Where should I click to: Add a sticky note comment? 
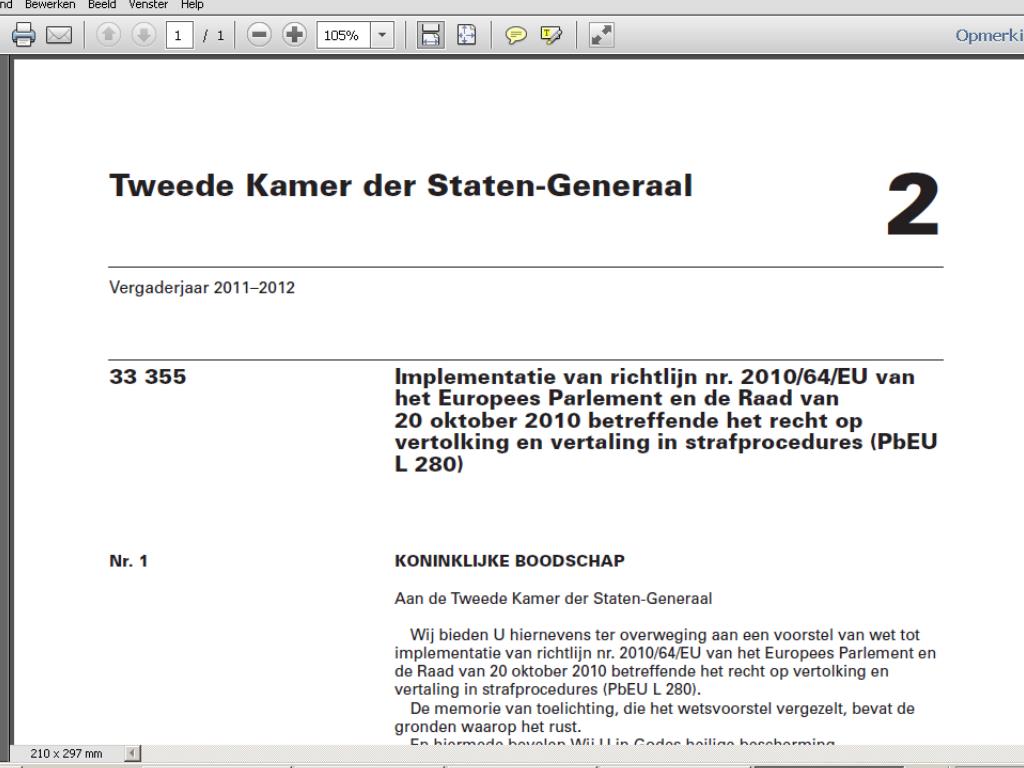pos(516,35)
